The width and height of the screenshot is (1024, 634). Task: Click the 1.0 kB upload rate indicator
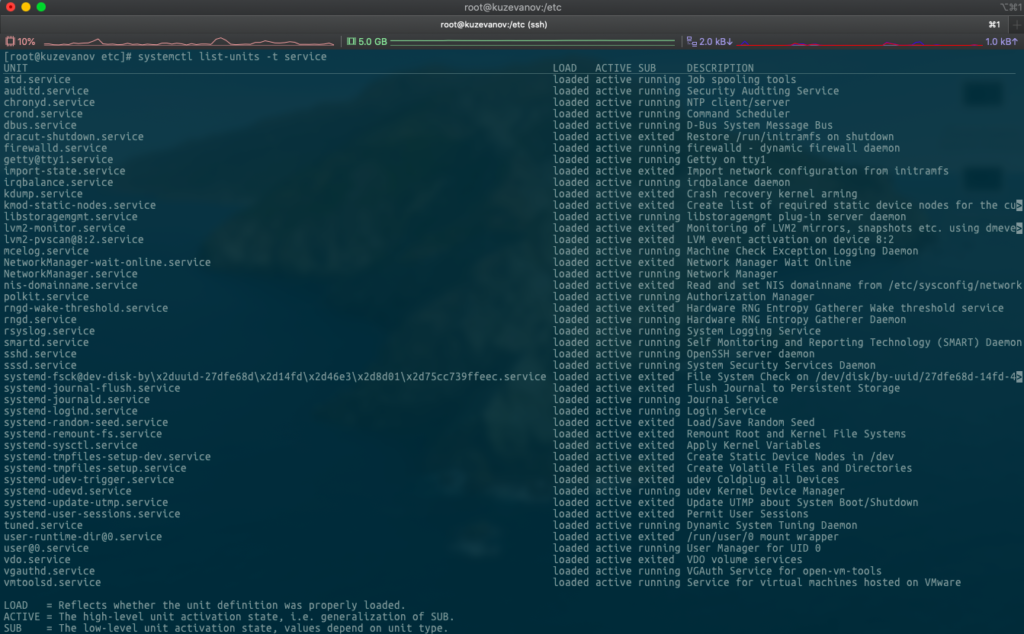click(x=1000, y=42)
